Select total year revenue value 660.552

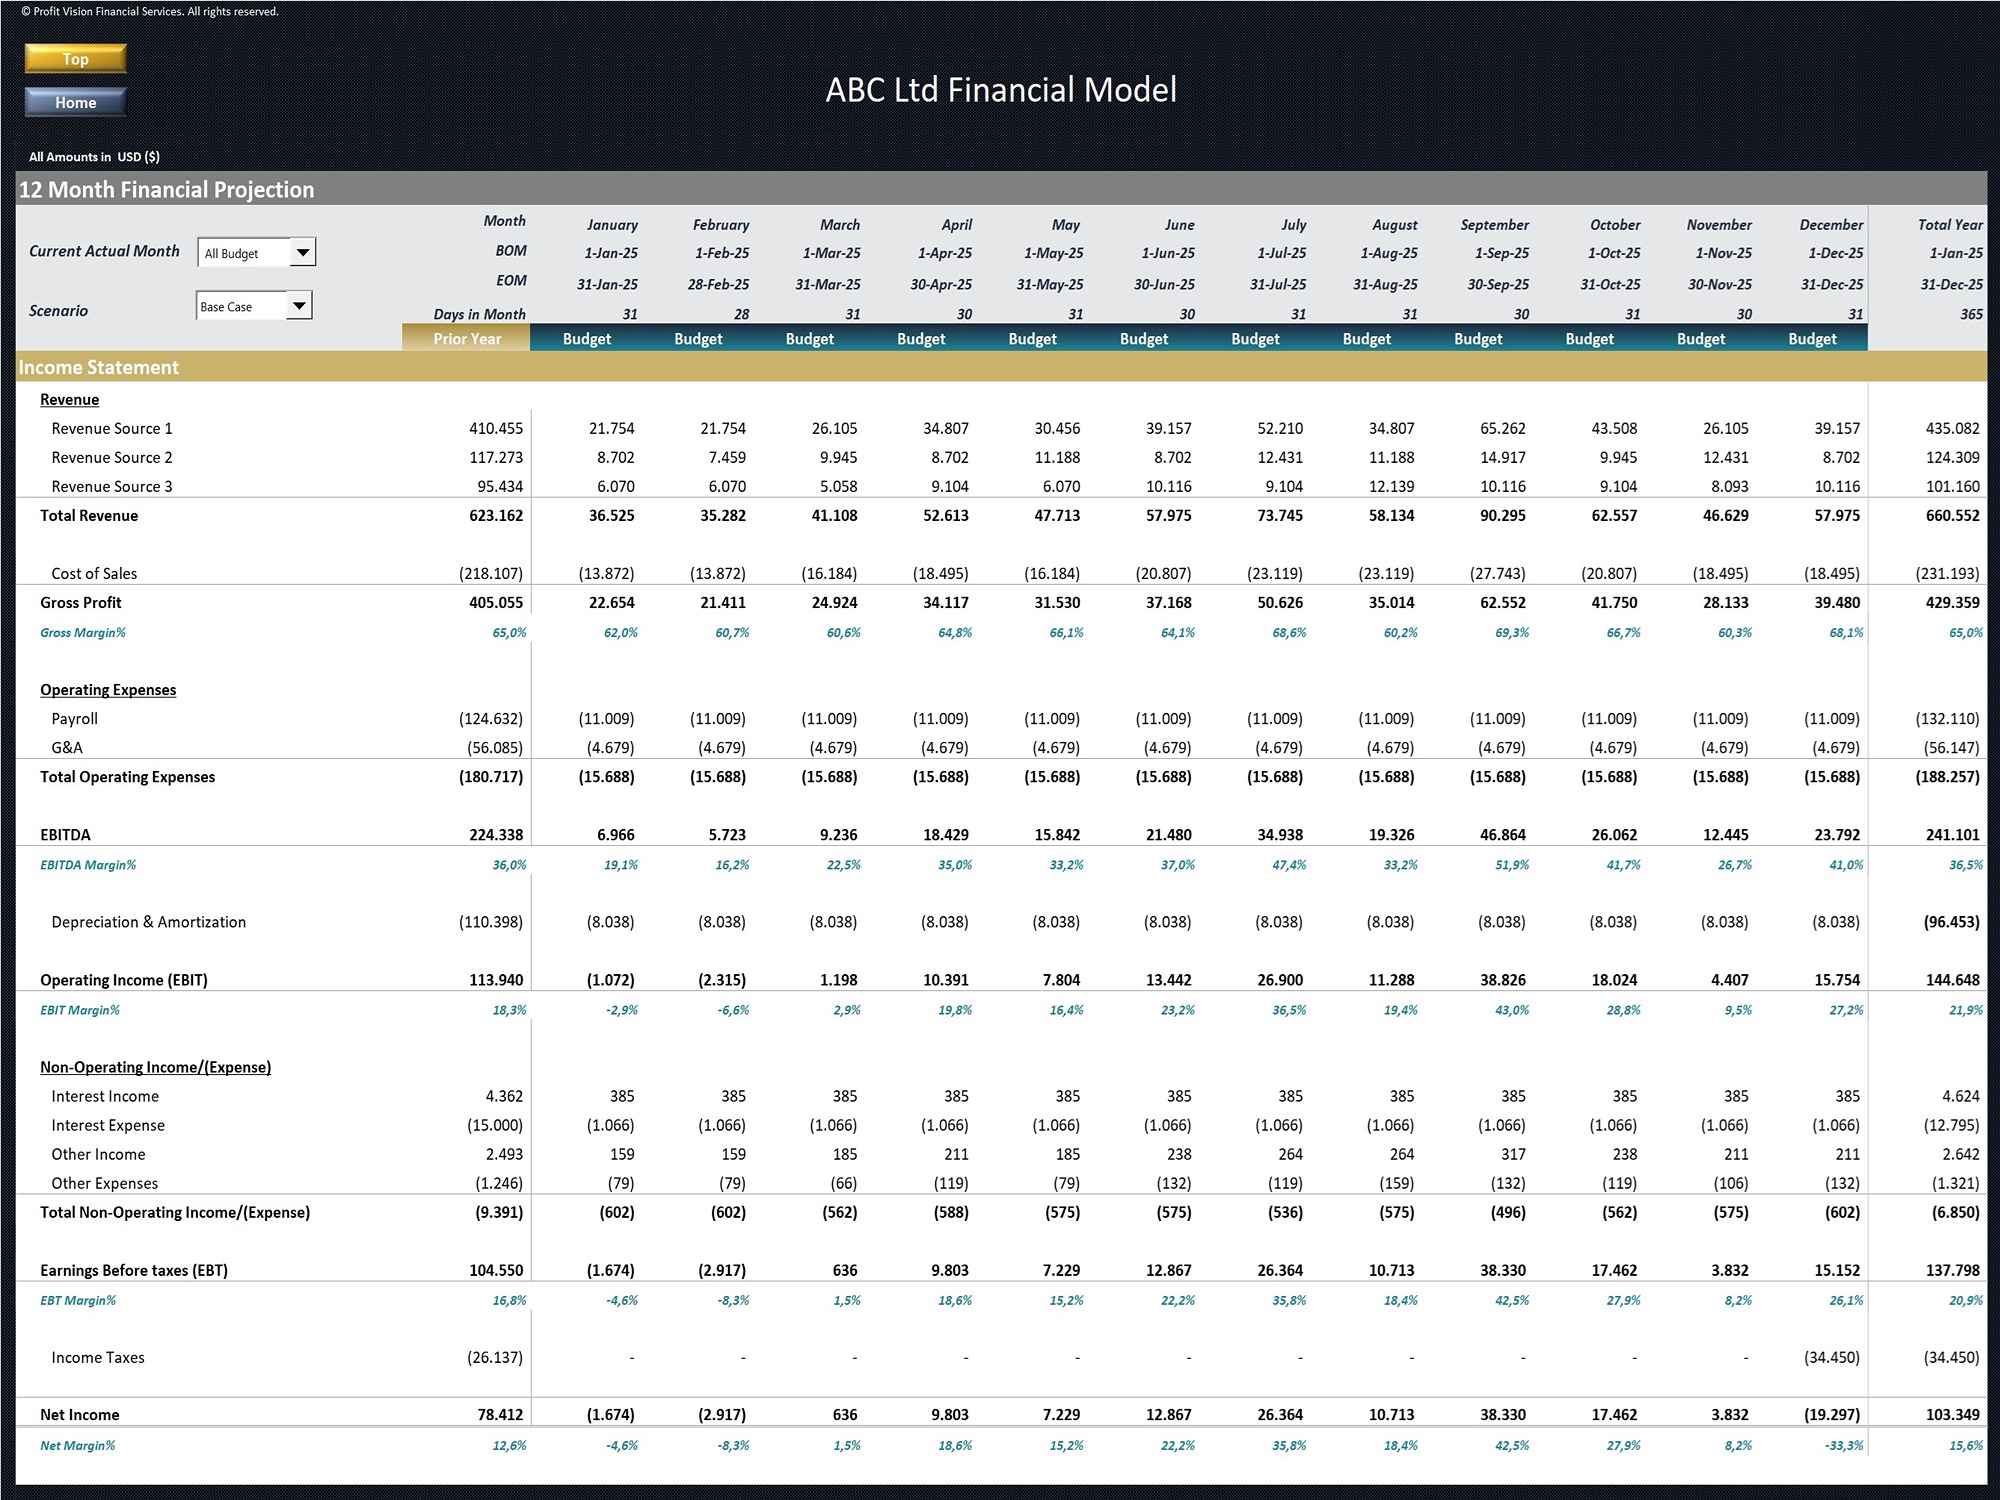[x=1952, y=516]
